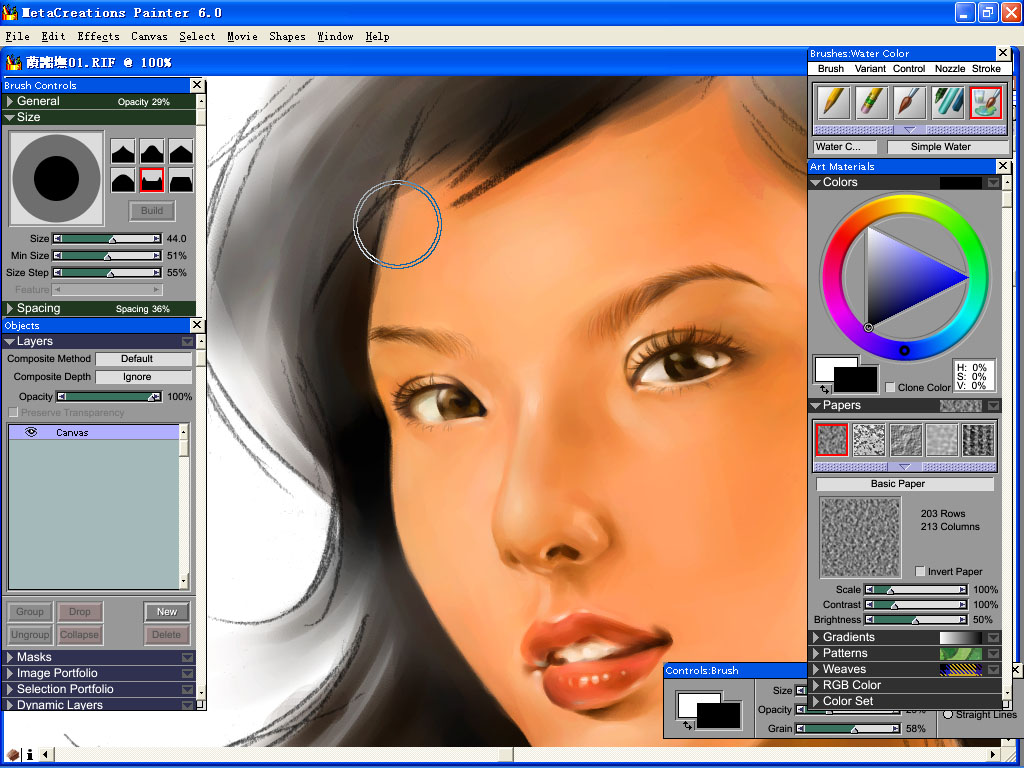
Task: Select the Straight Lines radio button
Action: [948, 715]
